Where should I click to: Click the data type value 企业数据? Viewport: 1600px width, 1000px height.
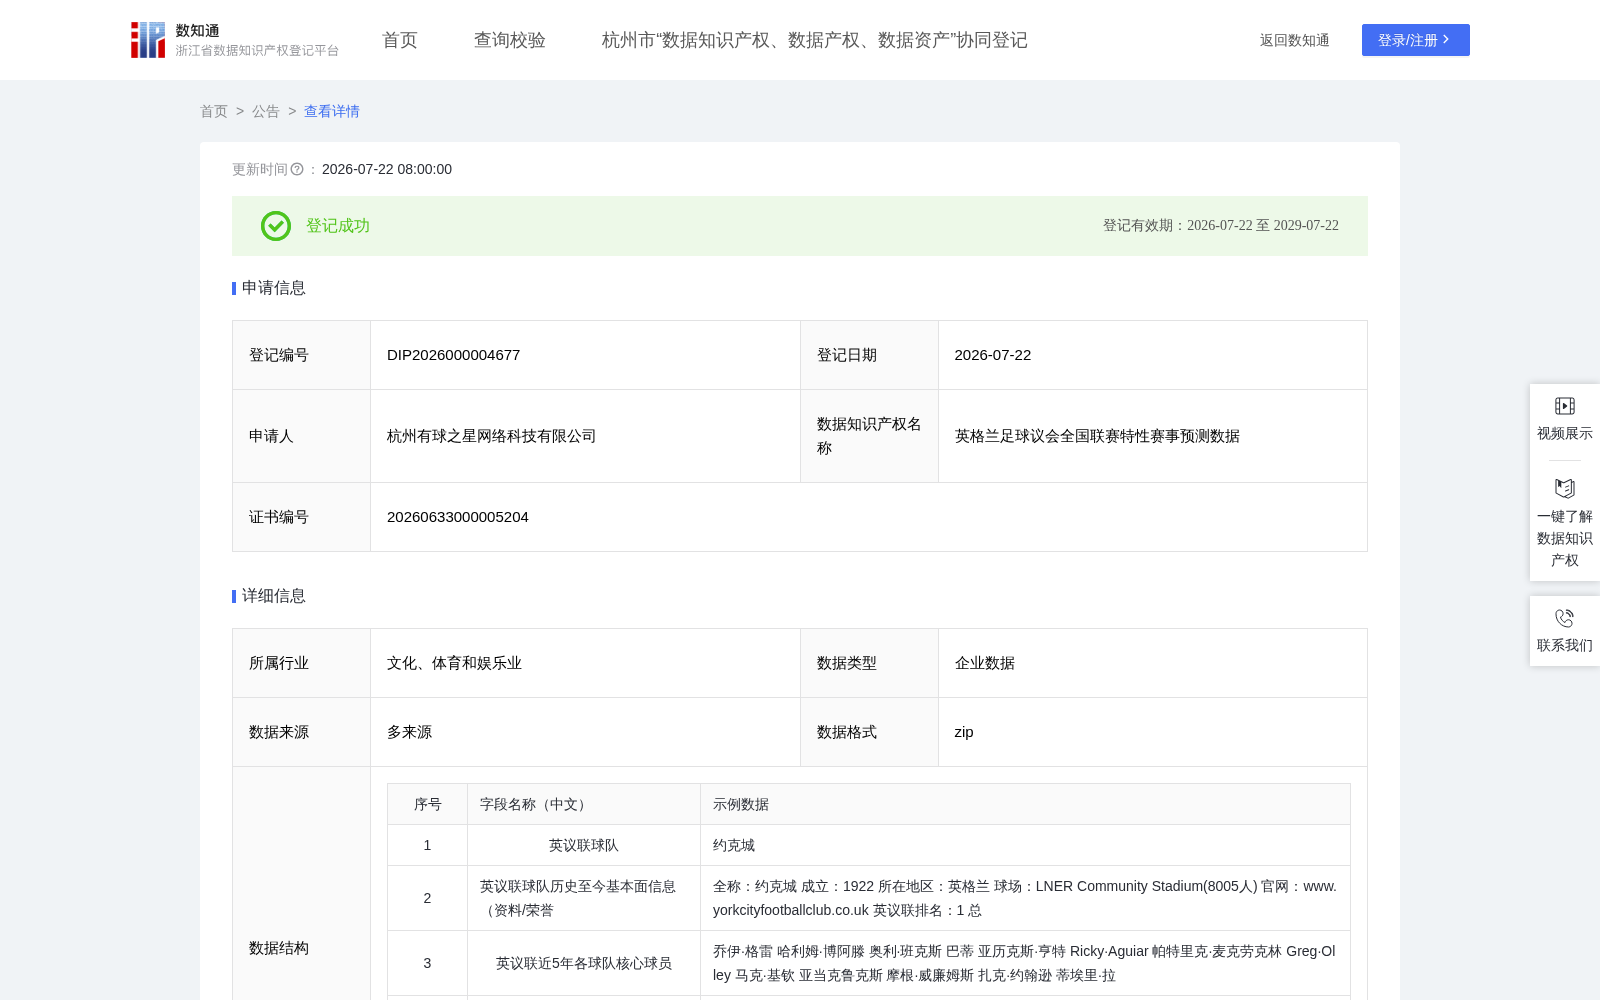(x=985, y=663)
